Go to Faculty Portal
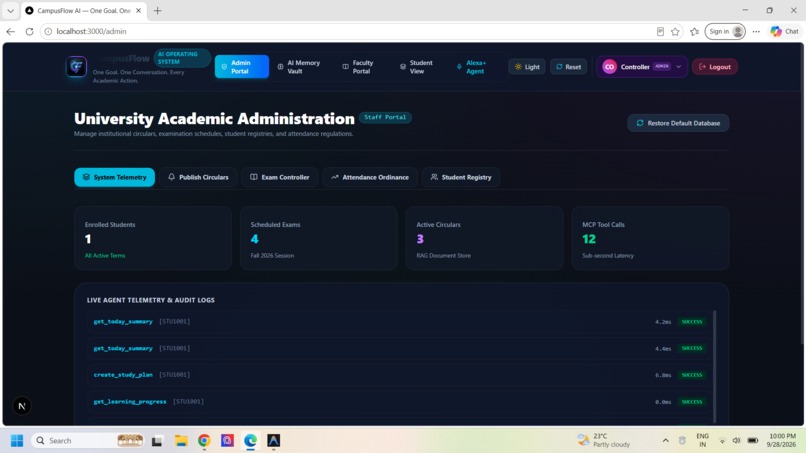This screenshot has height=453, width=806. tap(359, 67)
